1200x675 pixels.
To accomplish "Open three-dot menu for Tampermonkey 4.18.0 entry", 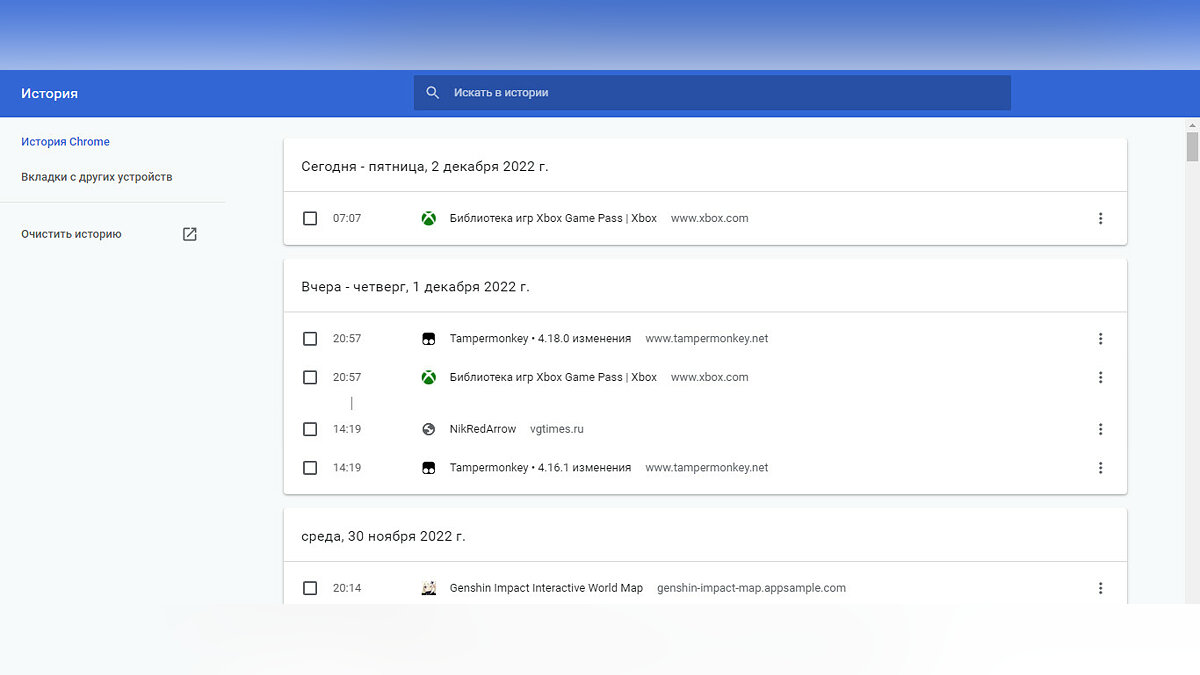I will 1100,339.
